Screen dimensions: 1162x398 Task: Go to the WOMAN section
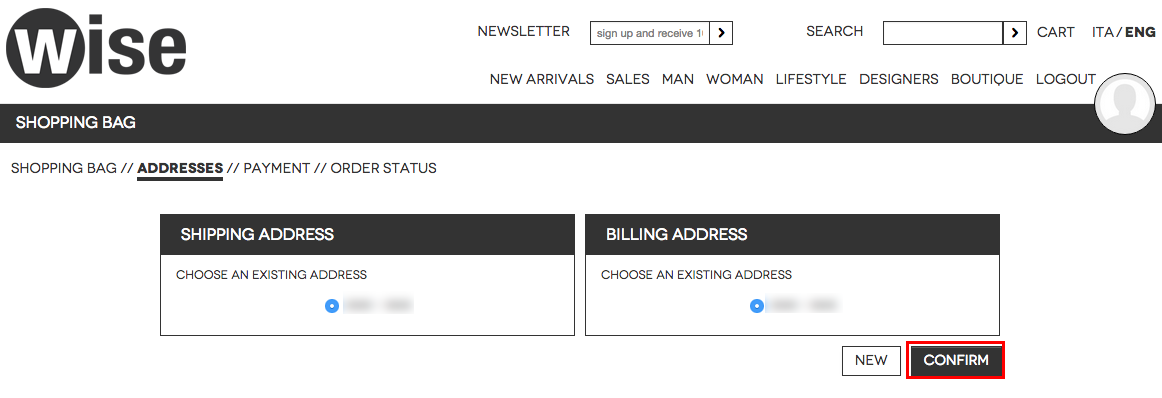(734, 79)
